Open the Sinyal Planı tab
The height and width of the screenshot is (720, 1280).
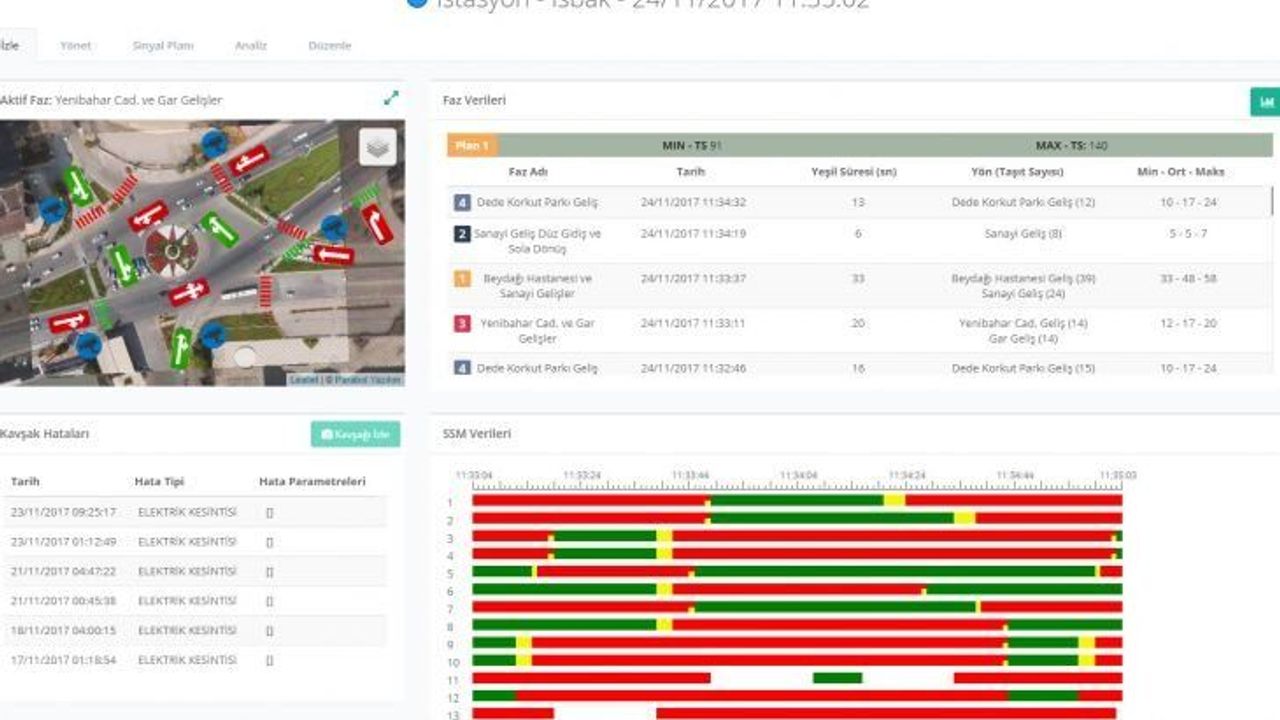click(x=163, y=46)
